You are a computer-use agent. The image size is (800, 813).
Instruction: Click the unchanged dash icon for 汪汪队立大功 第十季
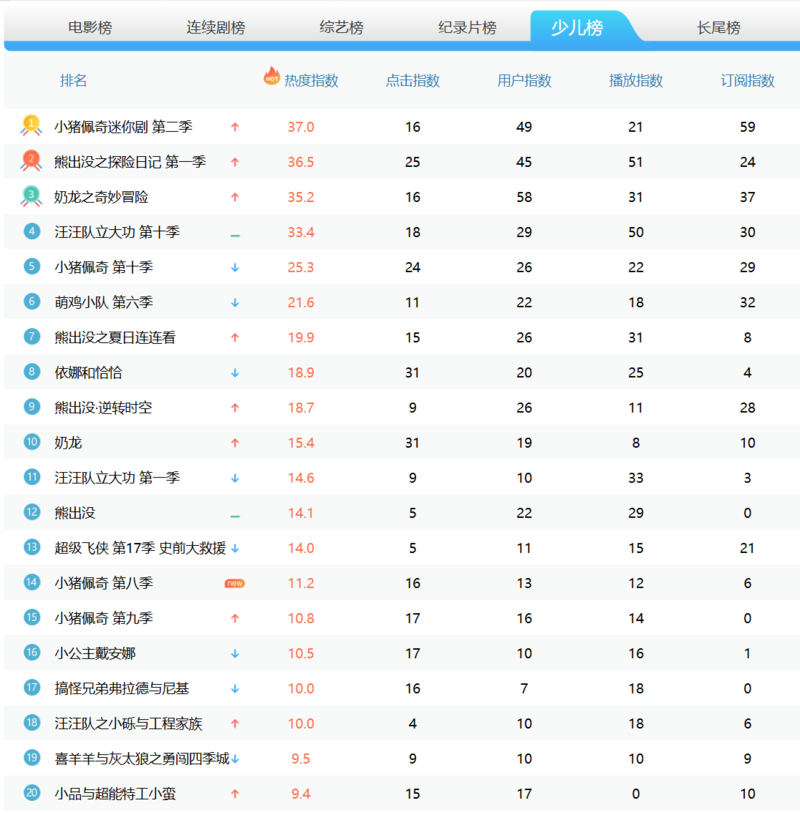point(235,236)
